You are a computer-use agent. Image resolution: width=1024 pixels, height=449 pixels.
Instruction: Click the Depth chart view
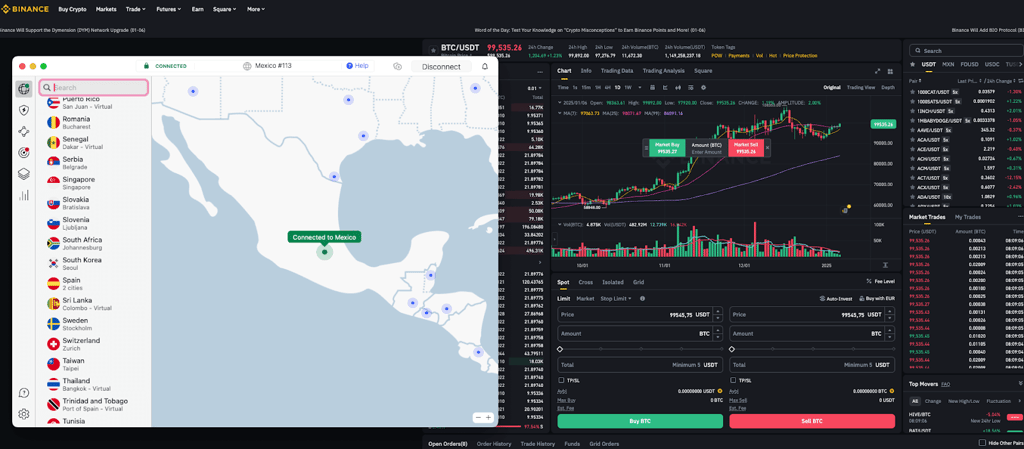(x=888, y=87)
